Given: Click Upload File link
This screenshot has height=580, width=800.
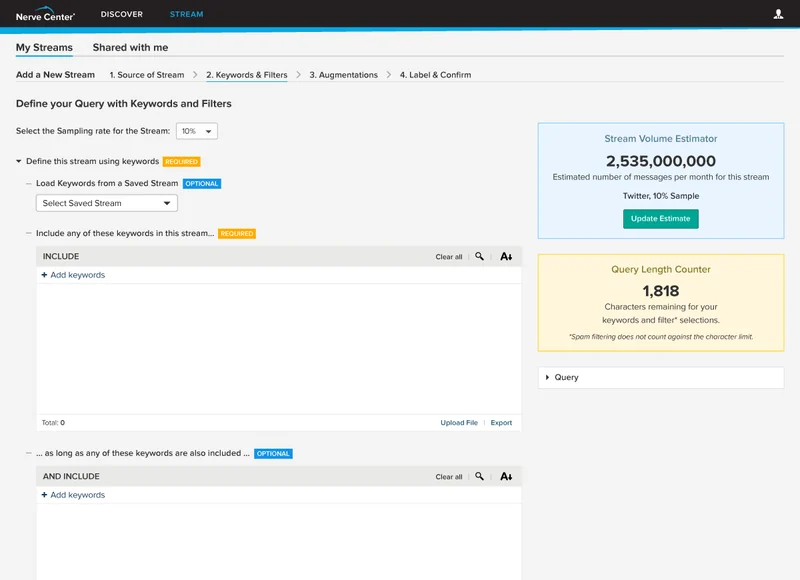Looking at the screenshot, I should 459,422.
